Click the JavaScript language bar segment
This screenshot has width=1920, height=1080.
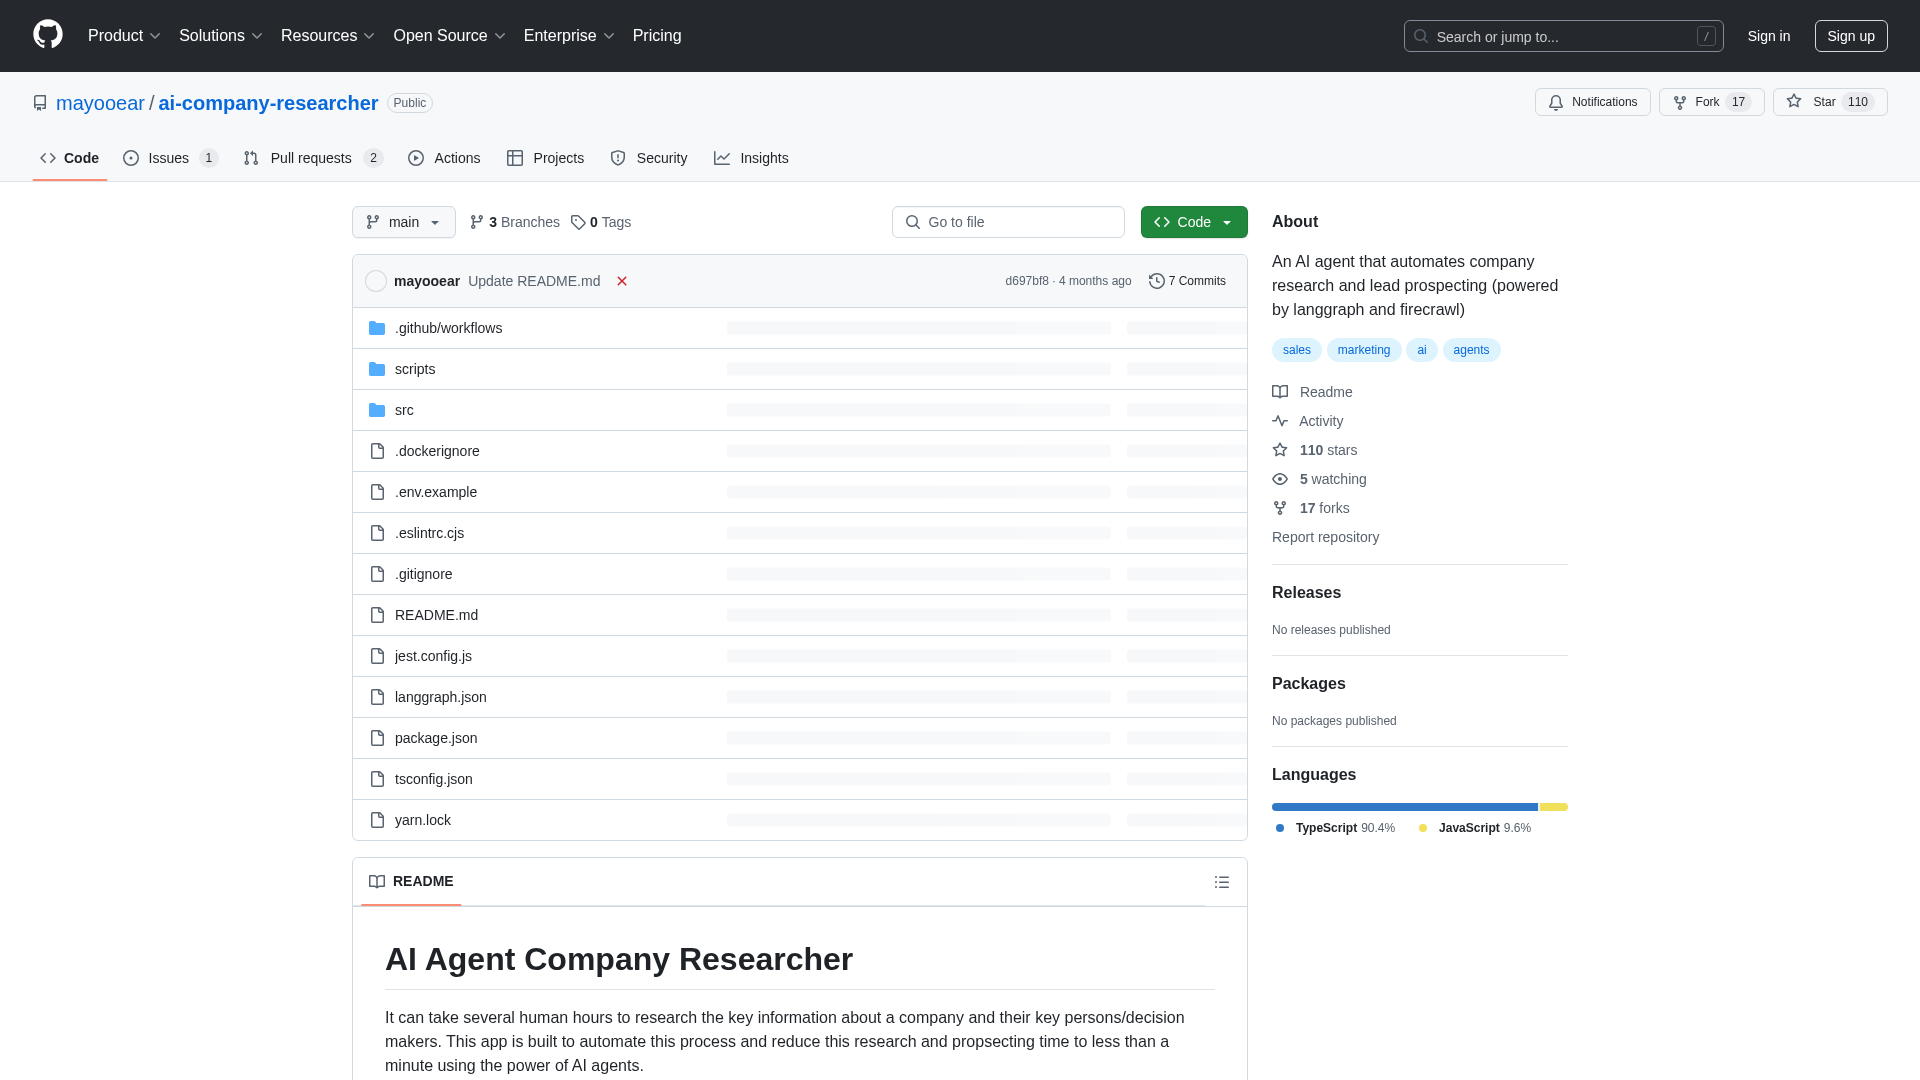(1553, 807)
